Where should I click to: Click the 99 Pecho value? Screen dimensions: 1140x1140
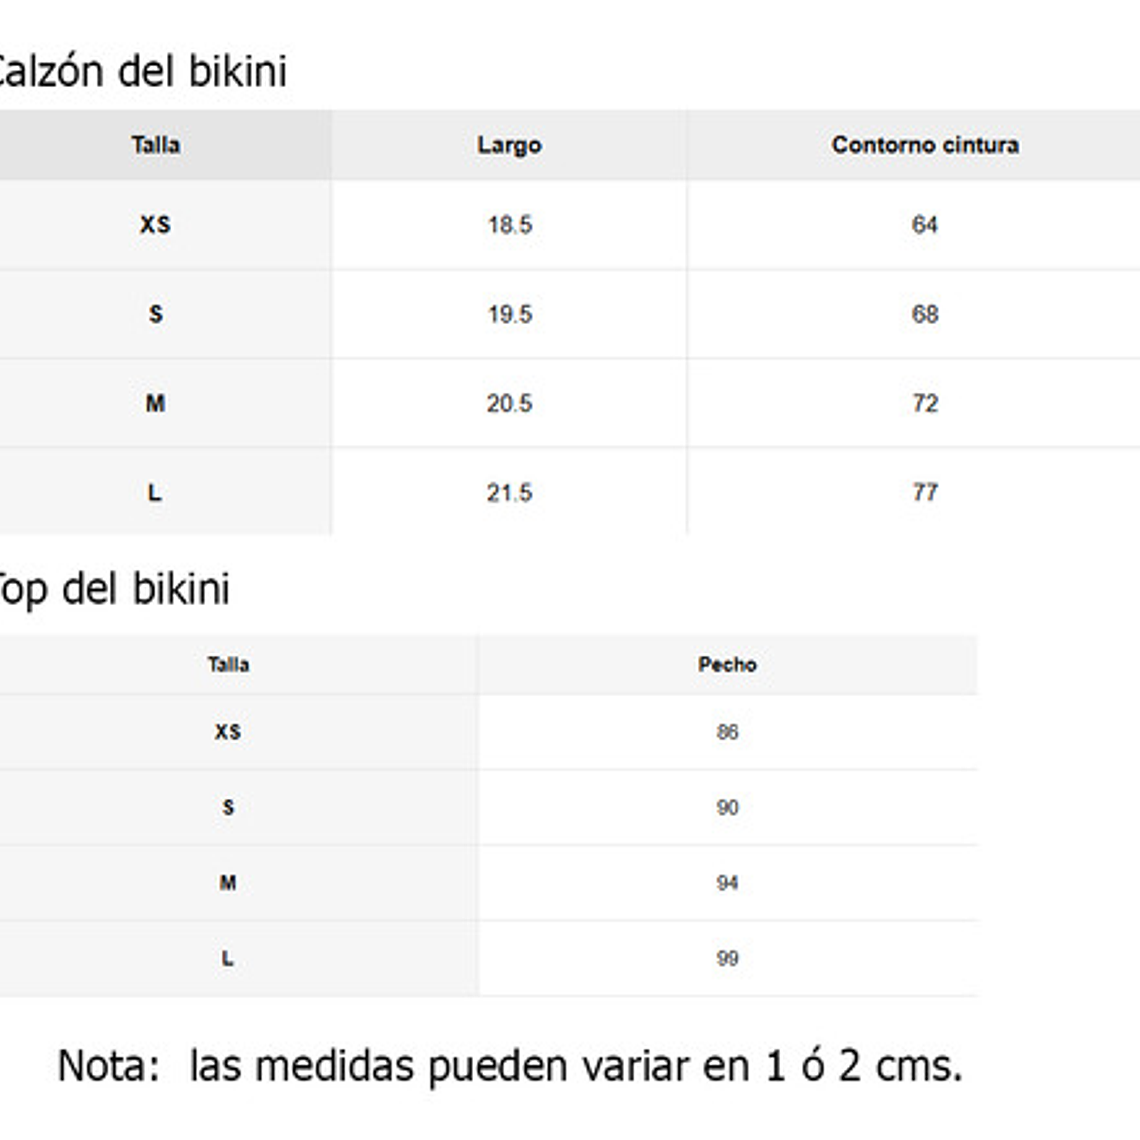[x=727, y=958]
